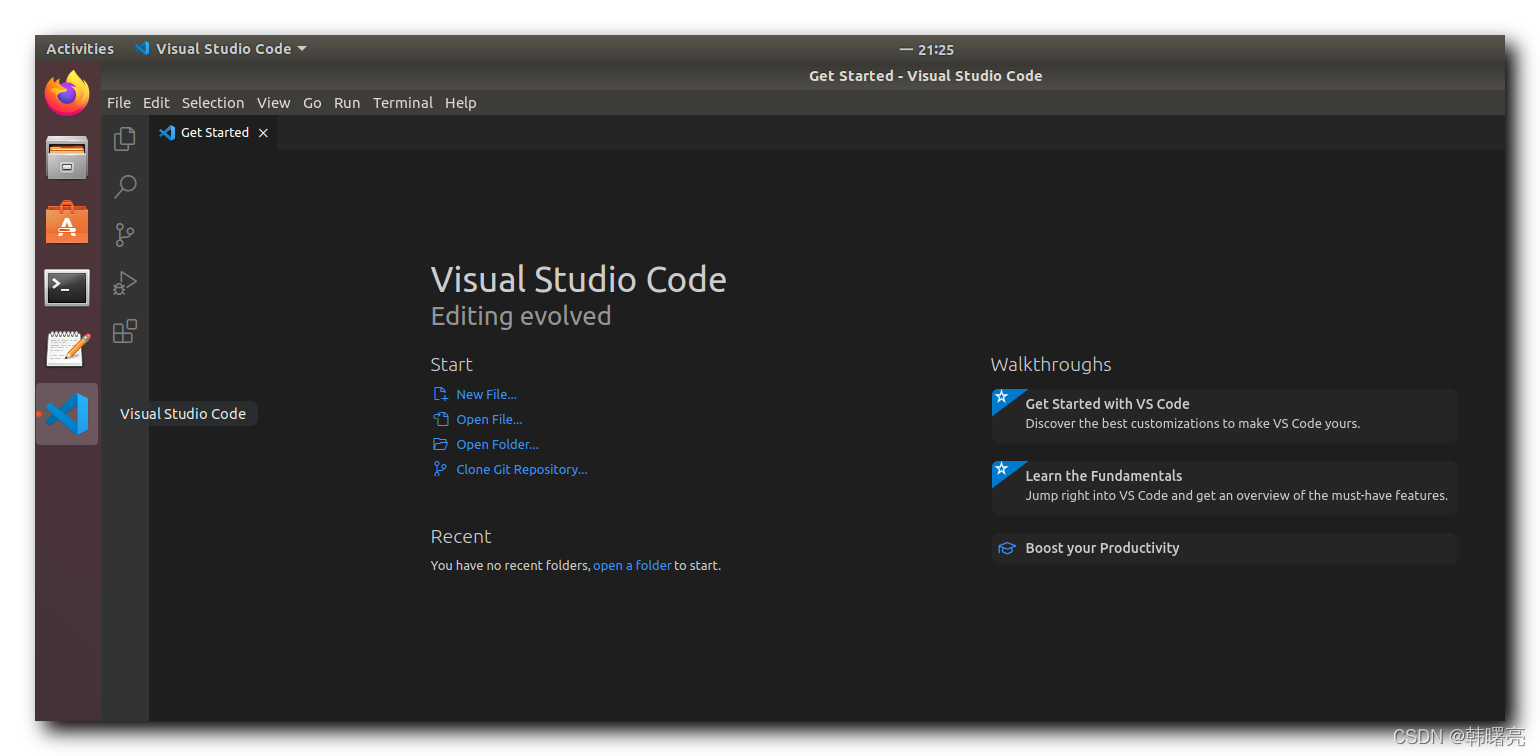Open the Selection menu
Screen dimensions: 1540x756
[x=213, y=103]
